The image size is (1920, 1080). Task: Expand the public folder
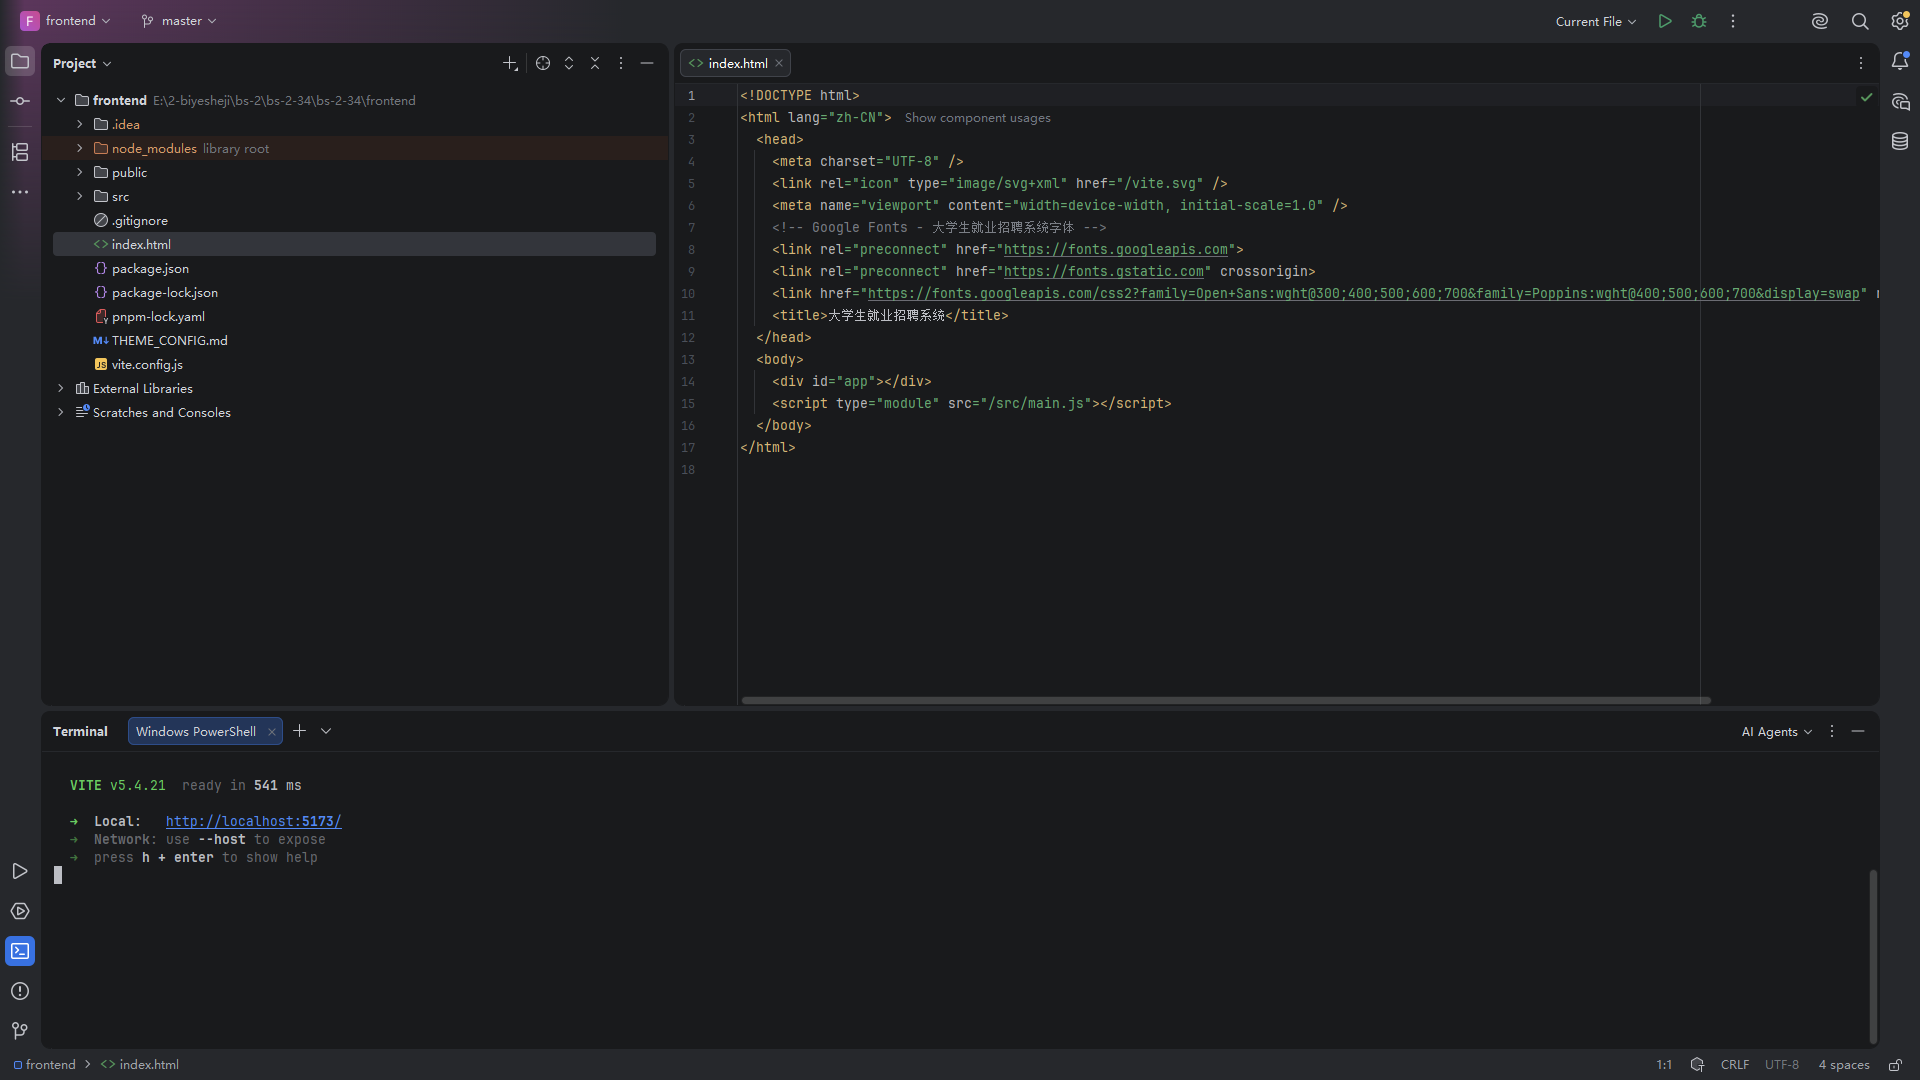click(x=80, y=172)
